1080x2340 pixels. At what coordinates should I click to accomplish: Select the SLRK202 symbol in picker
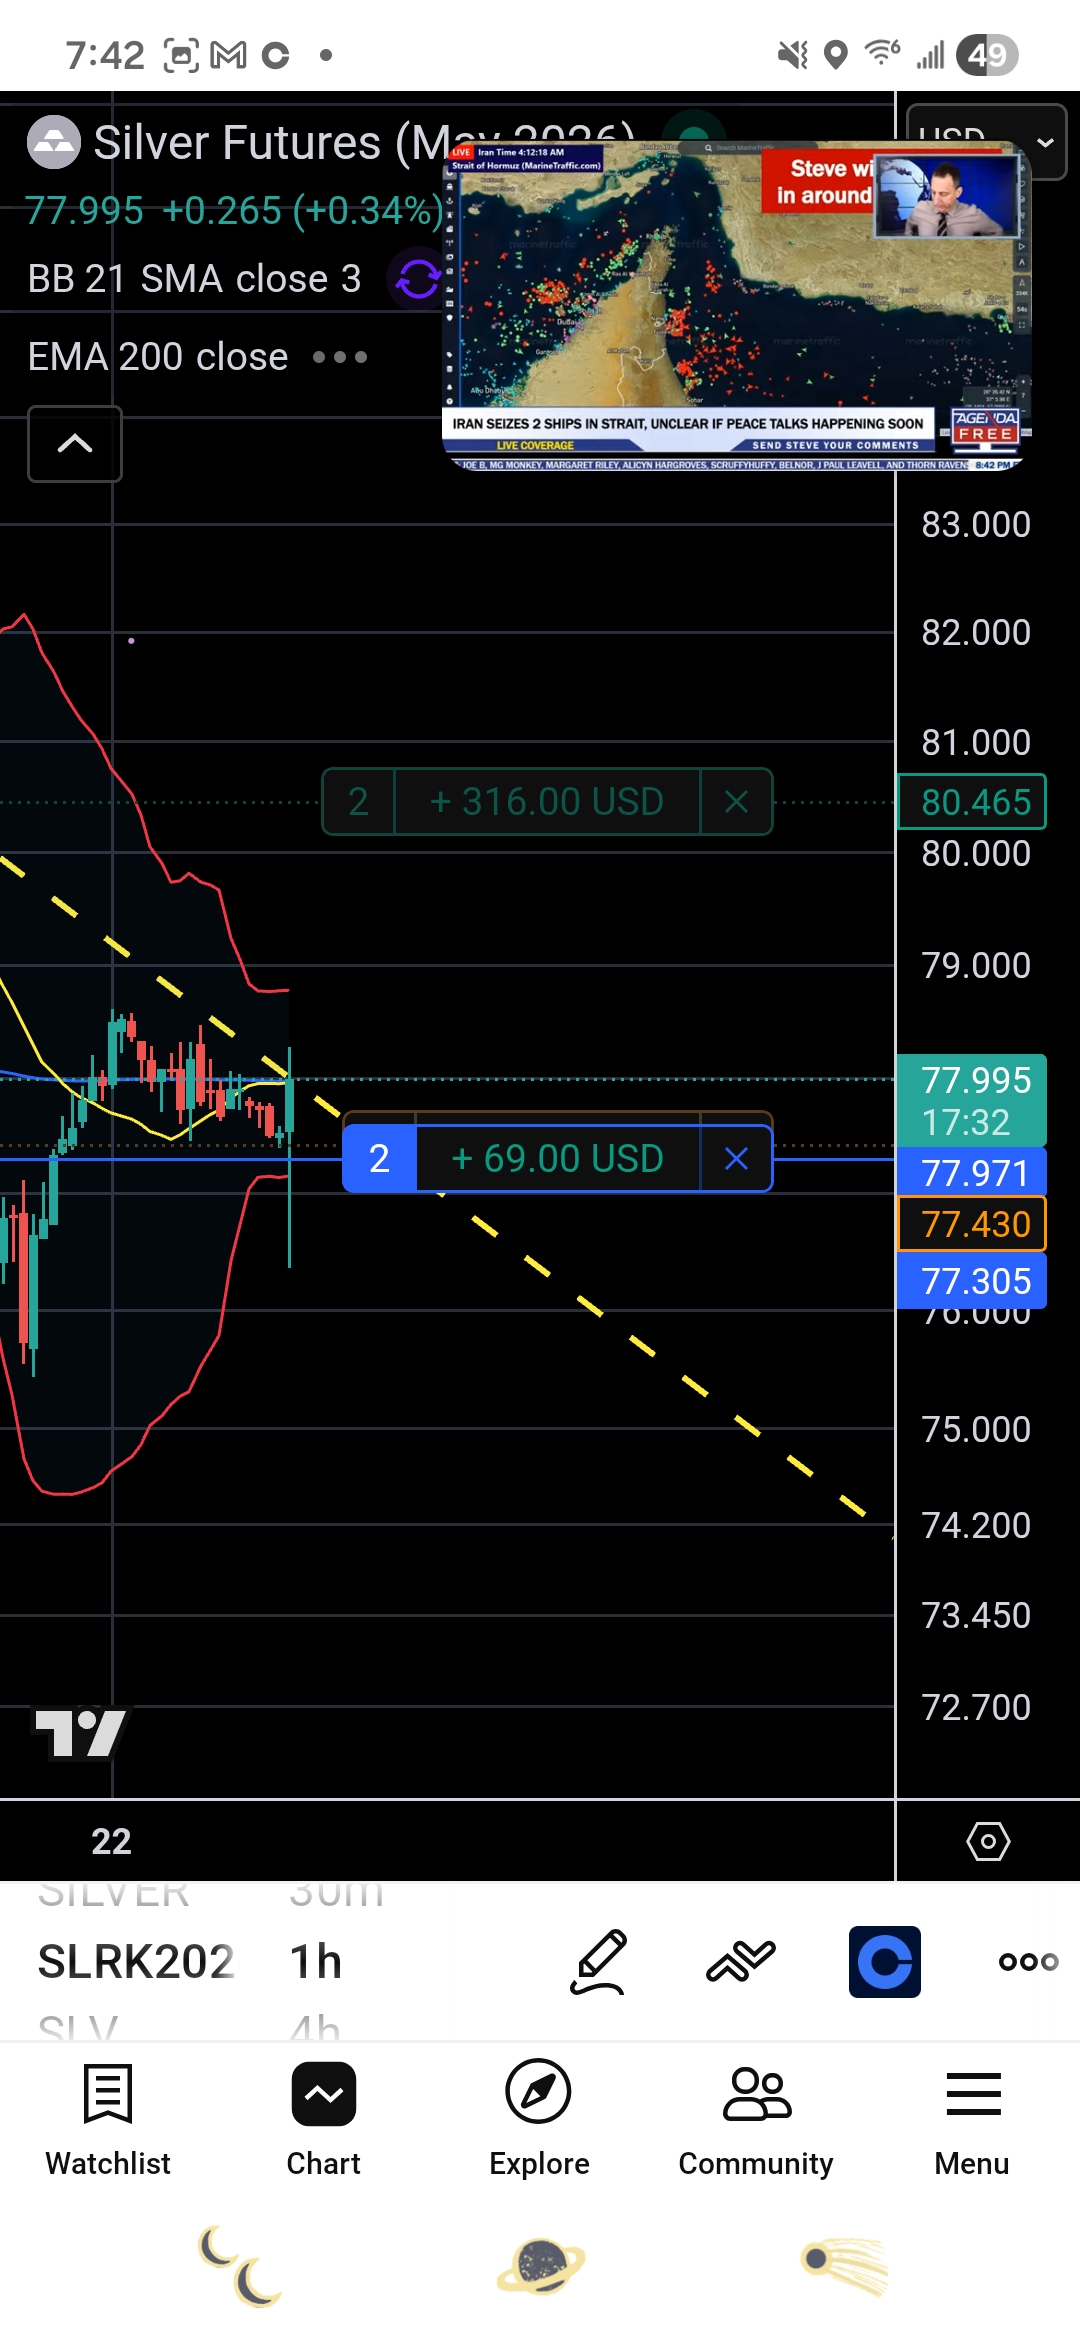pos(136,1962)
